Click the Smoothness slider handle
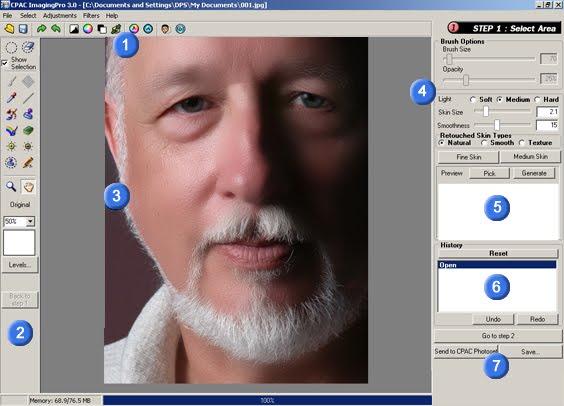Viewport: 564px width, 406px height. [497, 125]
